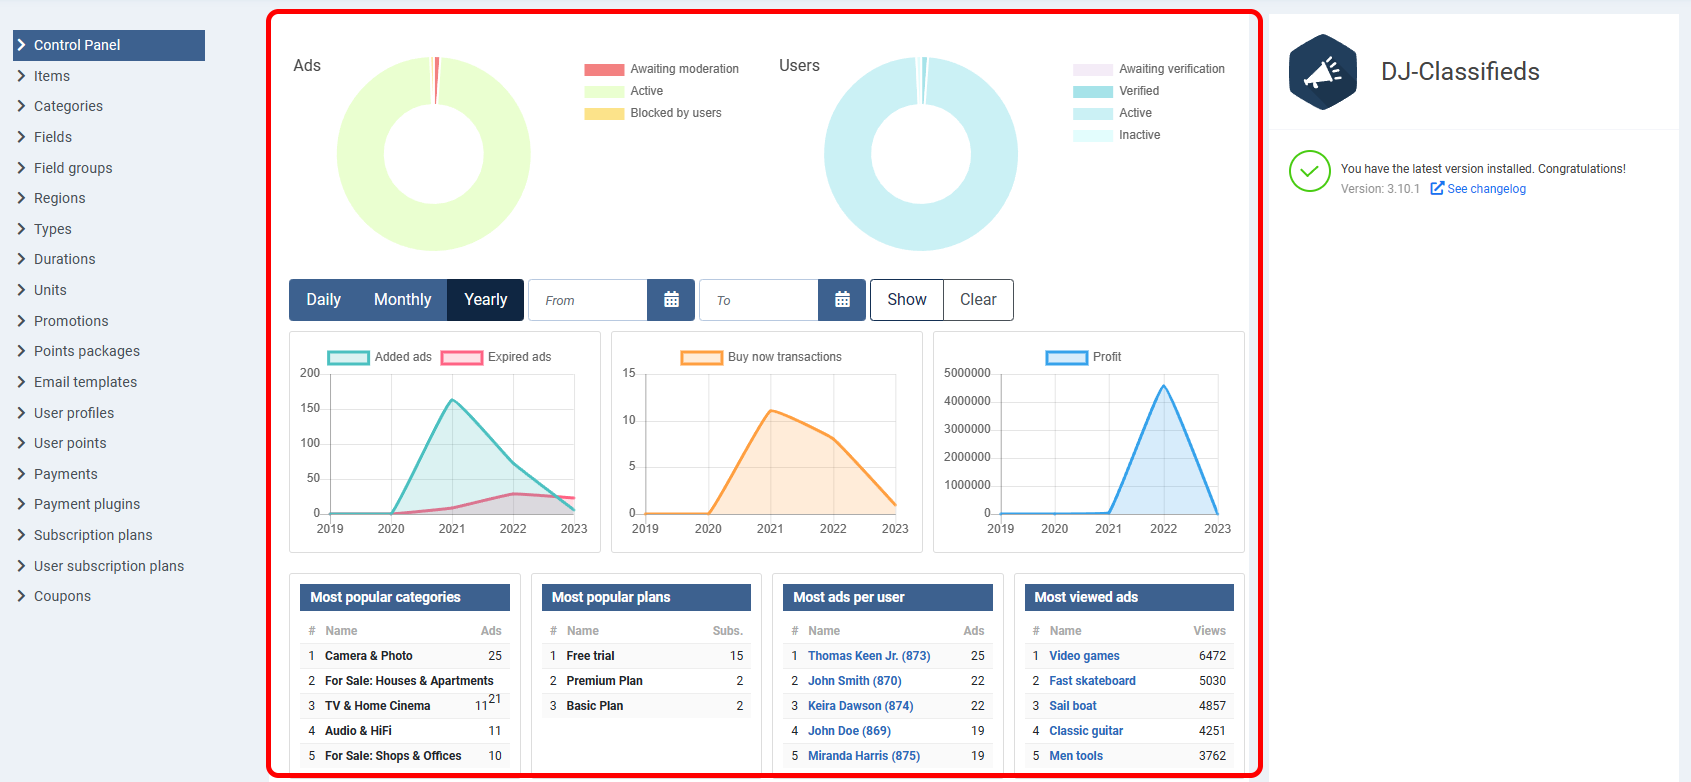Open the Coupons sidebar entry
The image size is (1691, 782).
click(x=62, y=596)
